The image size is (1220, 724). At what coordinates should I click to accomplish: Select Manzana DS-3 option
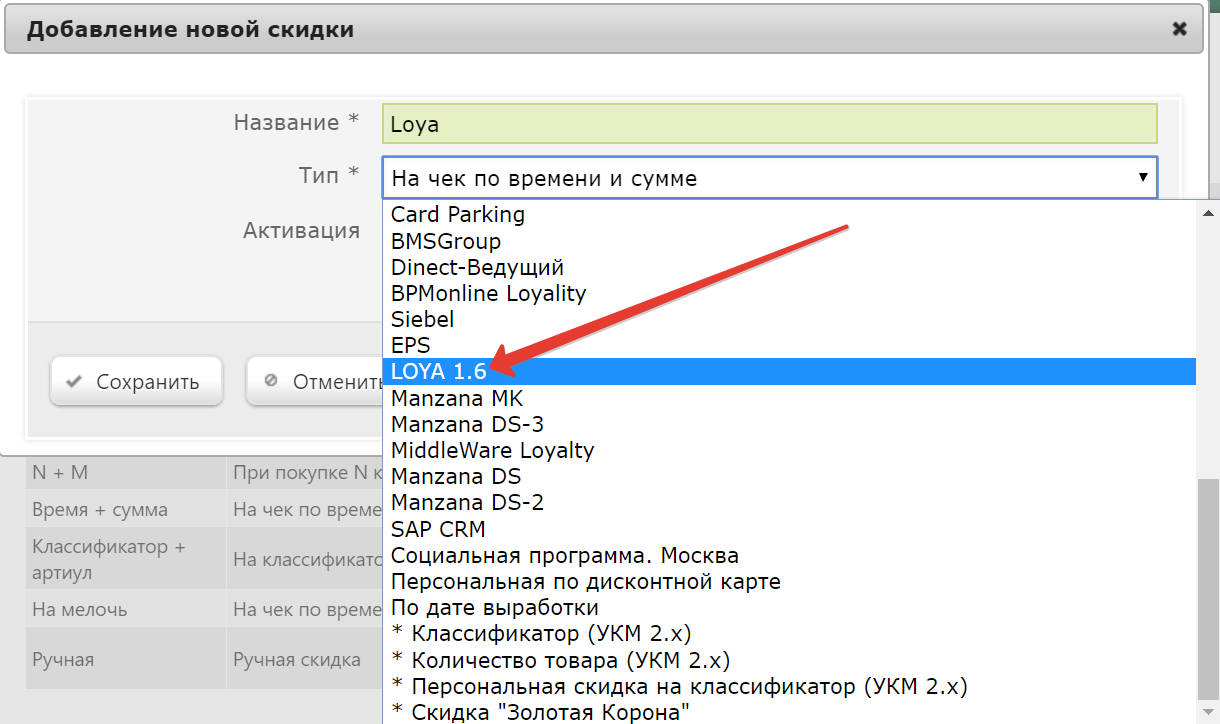coord(790,423)
